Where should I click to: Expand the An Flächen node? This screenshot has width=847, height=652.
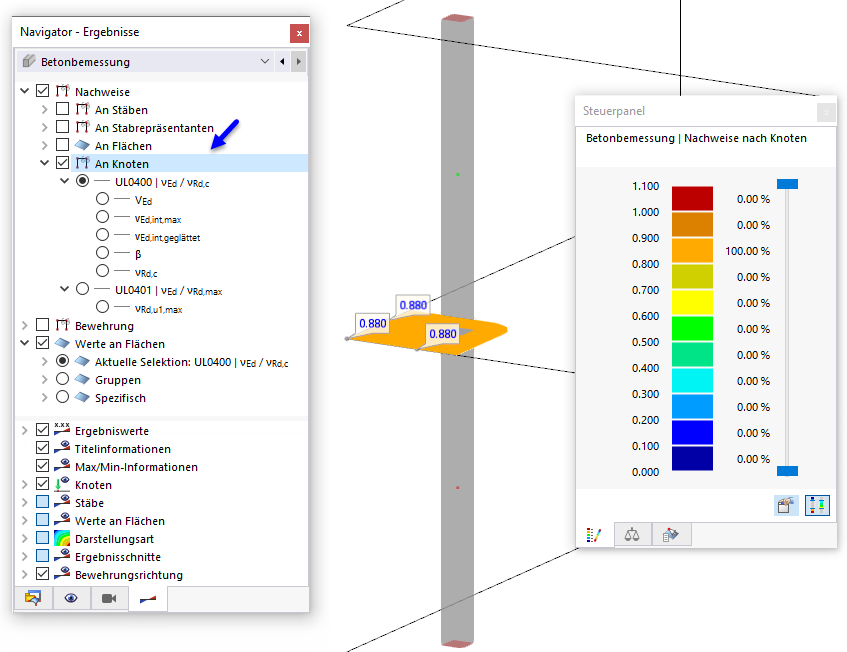coord(44,145)
